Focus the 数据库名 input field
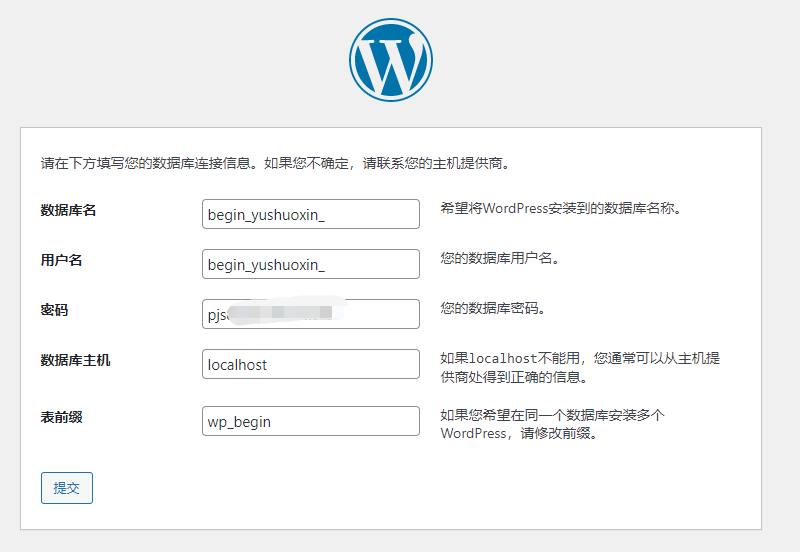 tap(310, 214)
